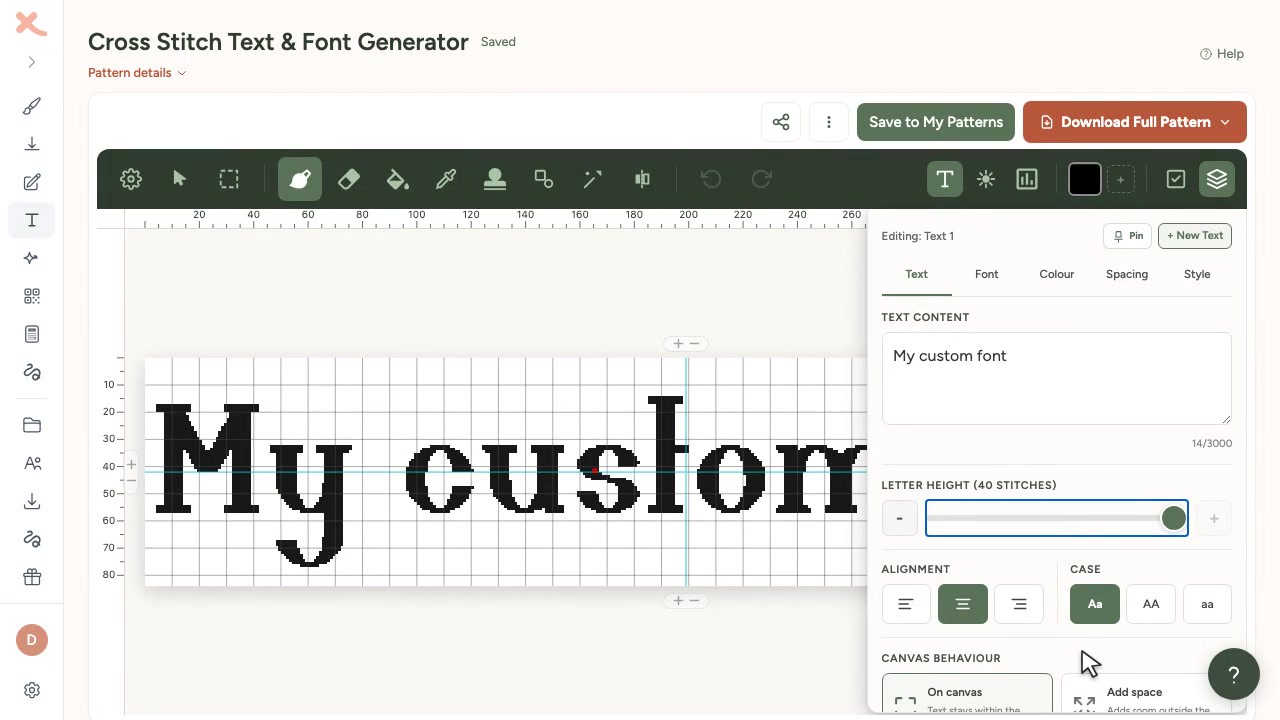Select the Style tab
1280x720 pixels.
1197,274
